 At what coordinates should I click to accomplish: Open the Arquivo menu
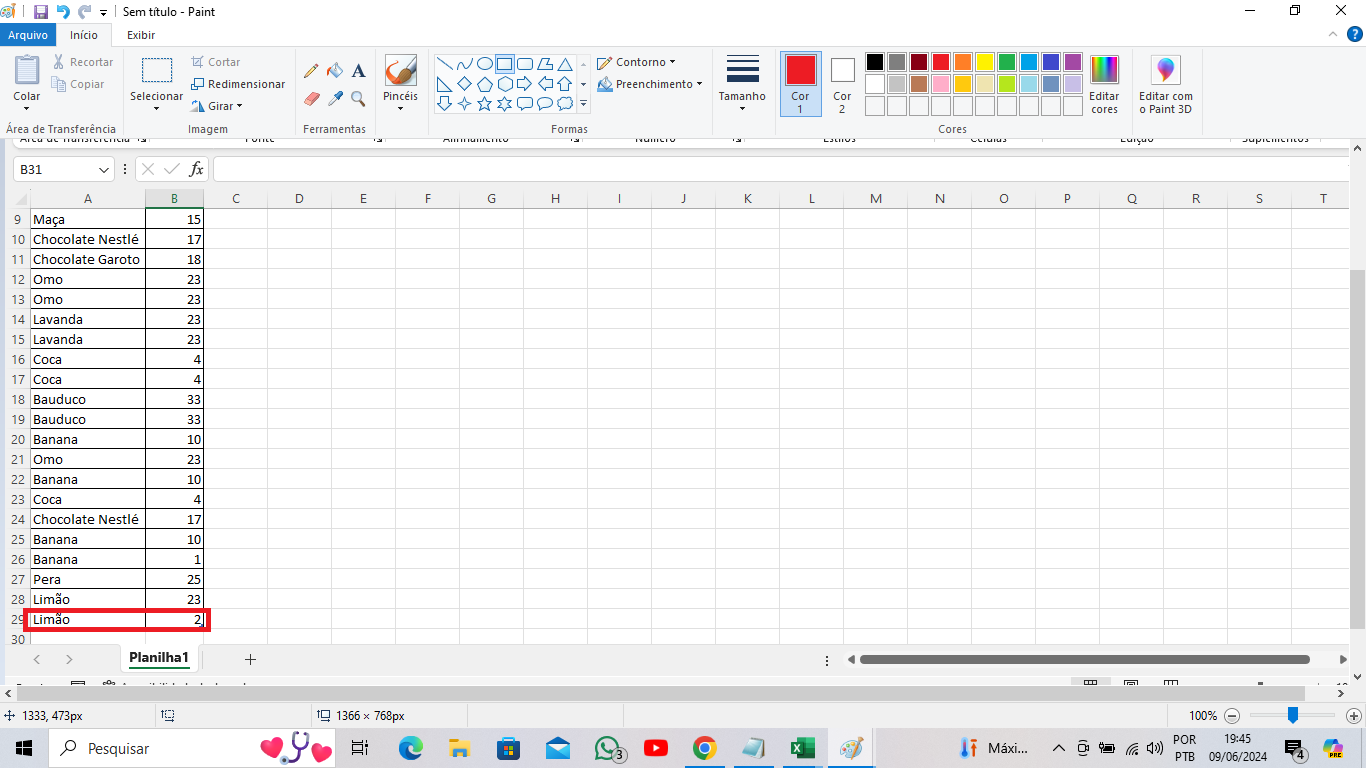point(28,35)
